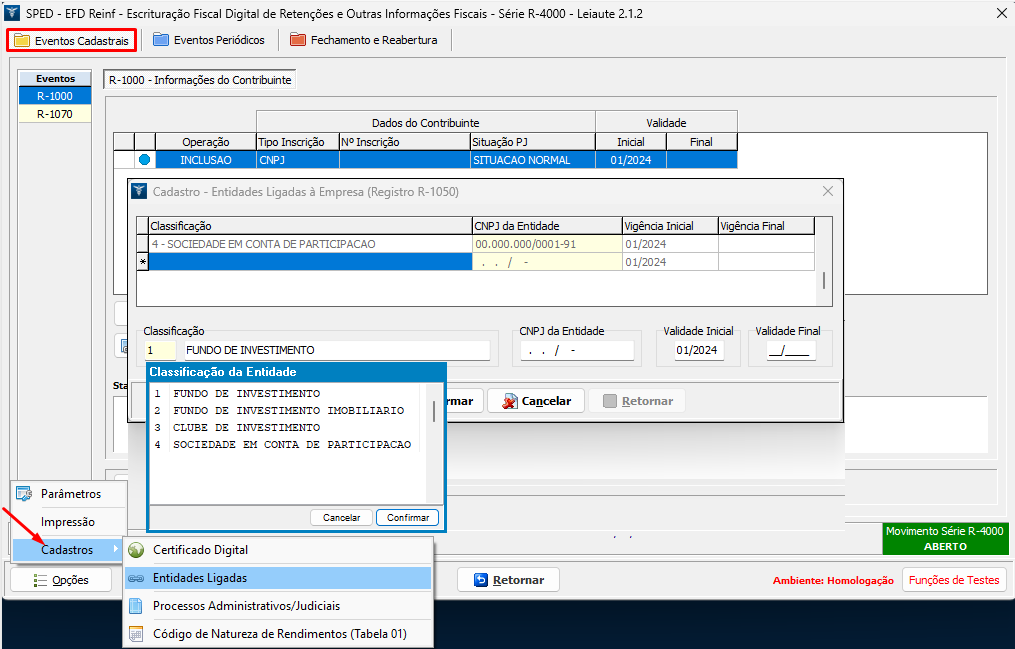1015x649 pixels.
Task: Select R-1070 in the Eventos list
Action: pyautogui.click(x=54, y=114)
